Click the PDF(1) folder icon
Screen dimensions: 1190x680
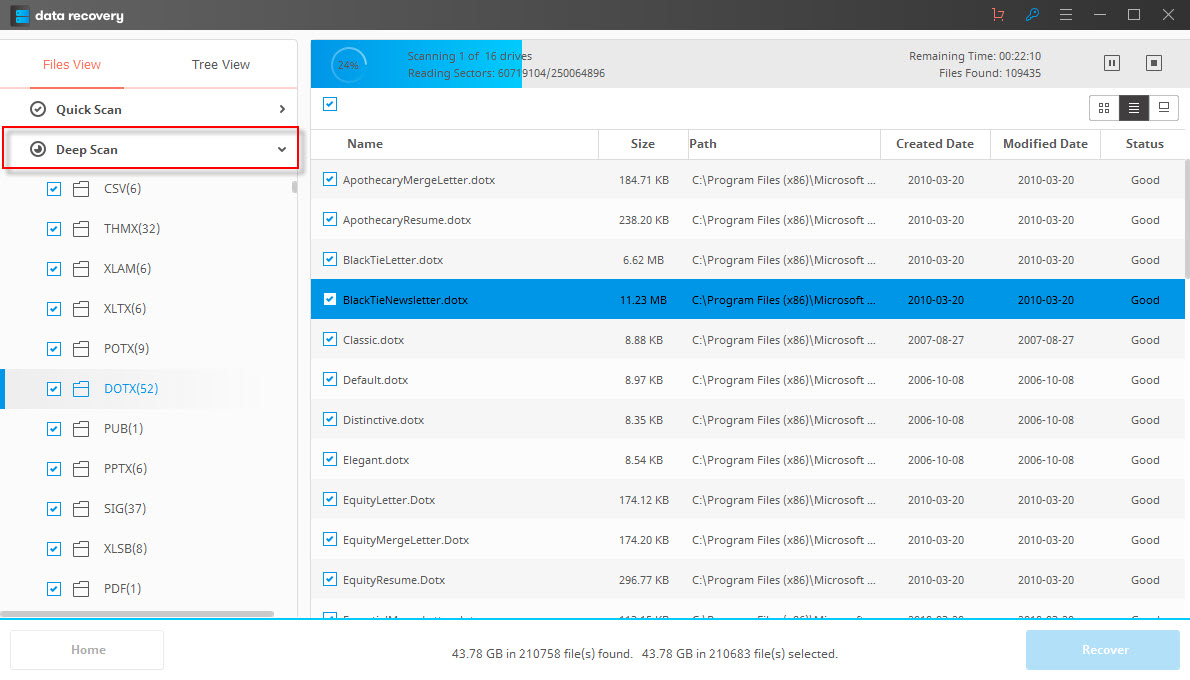(x=81, y=589)
